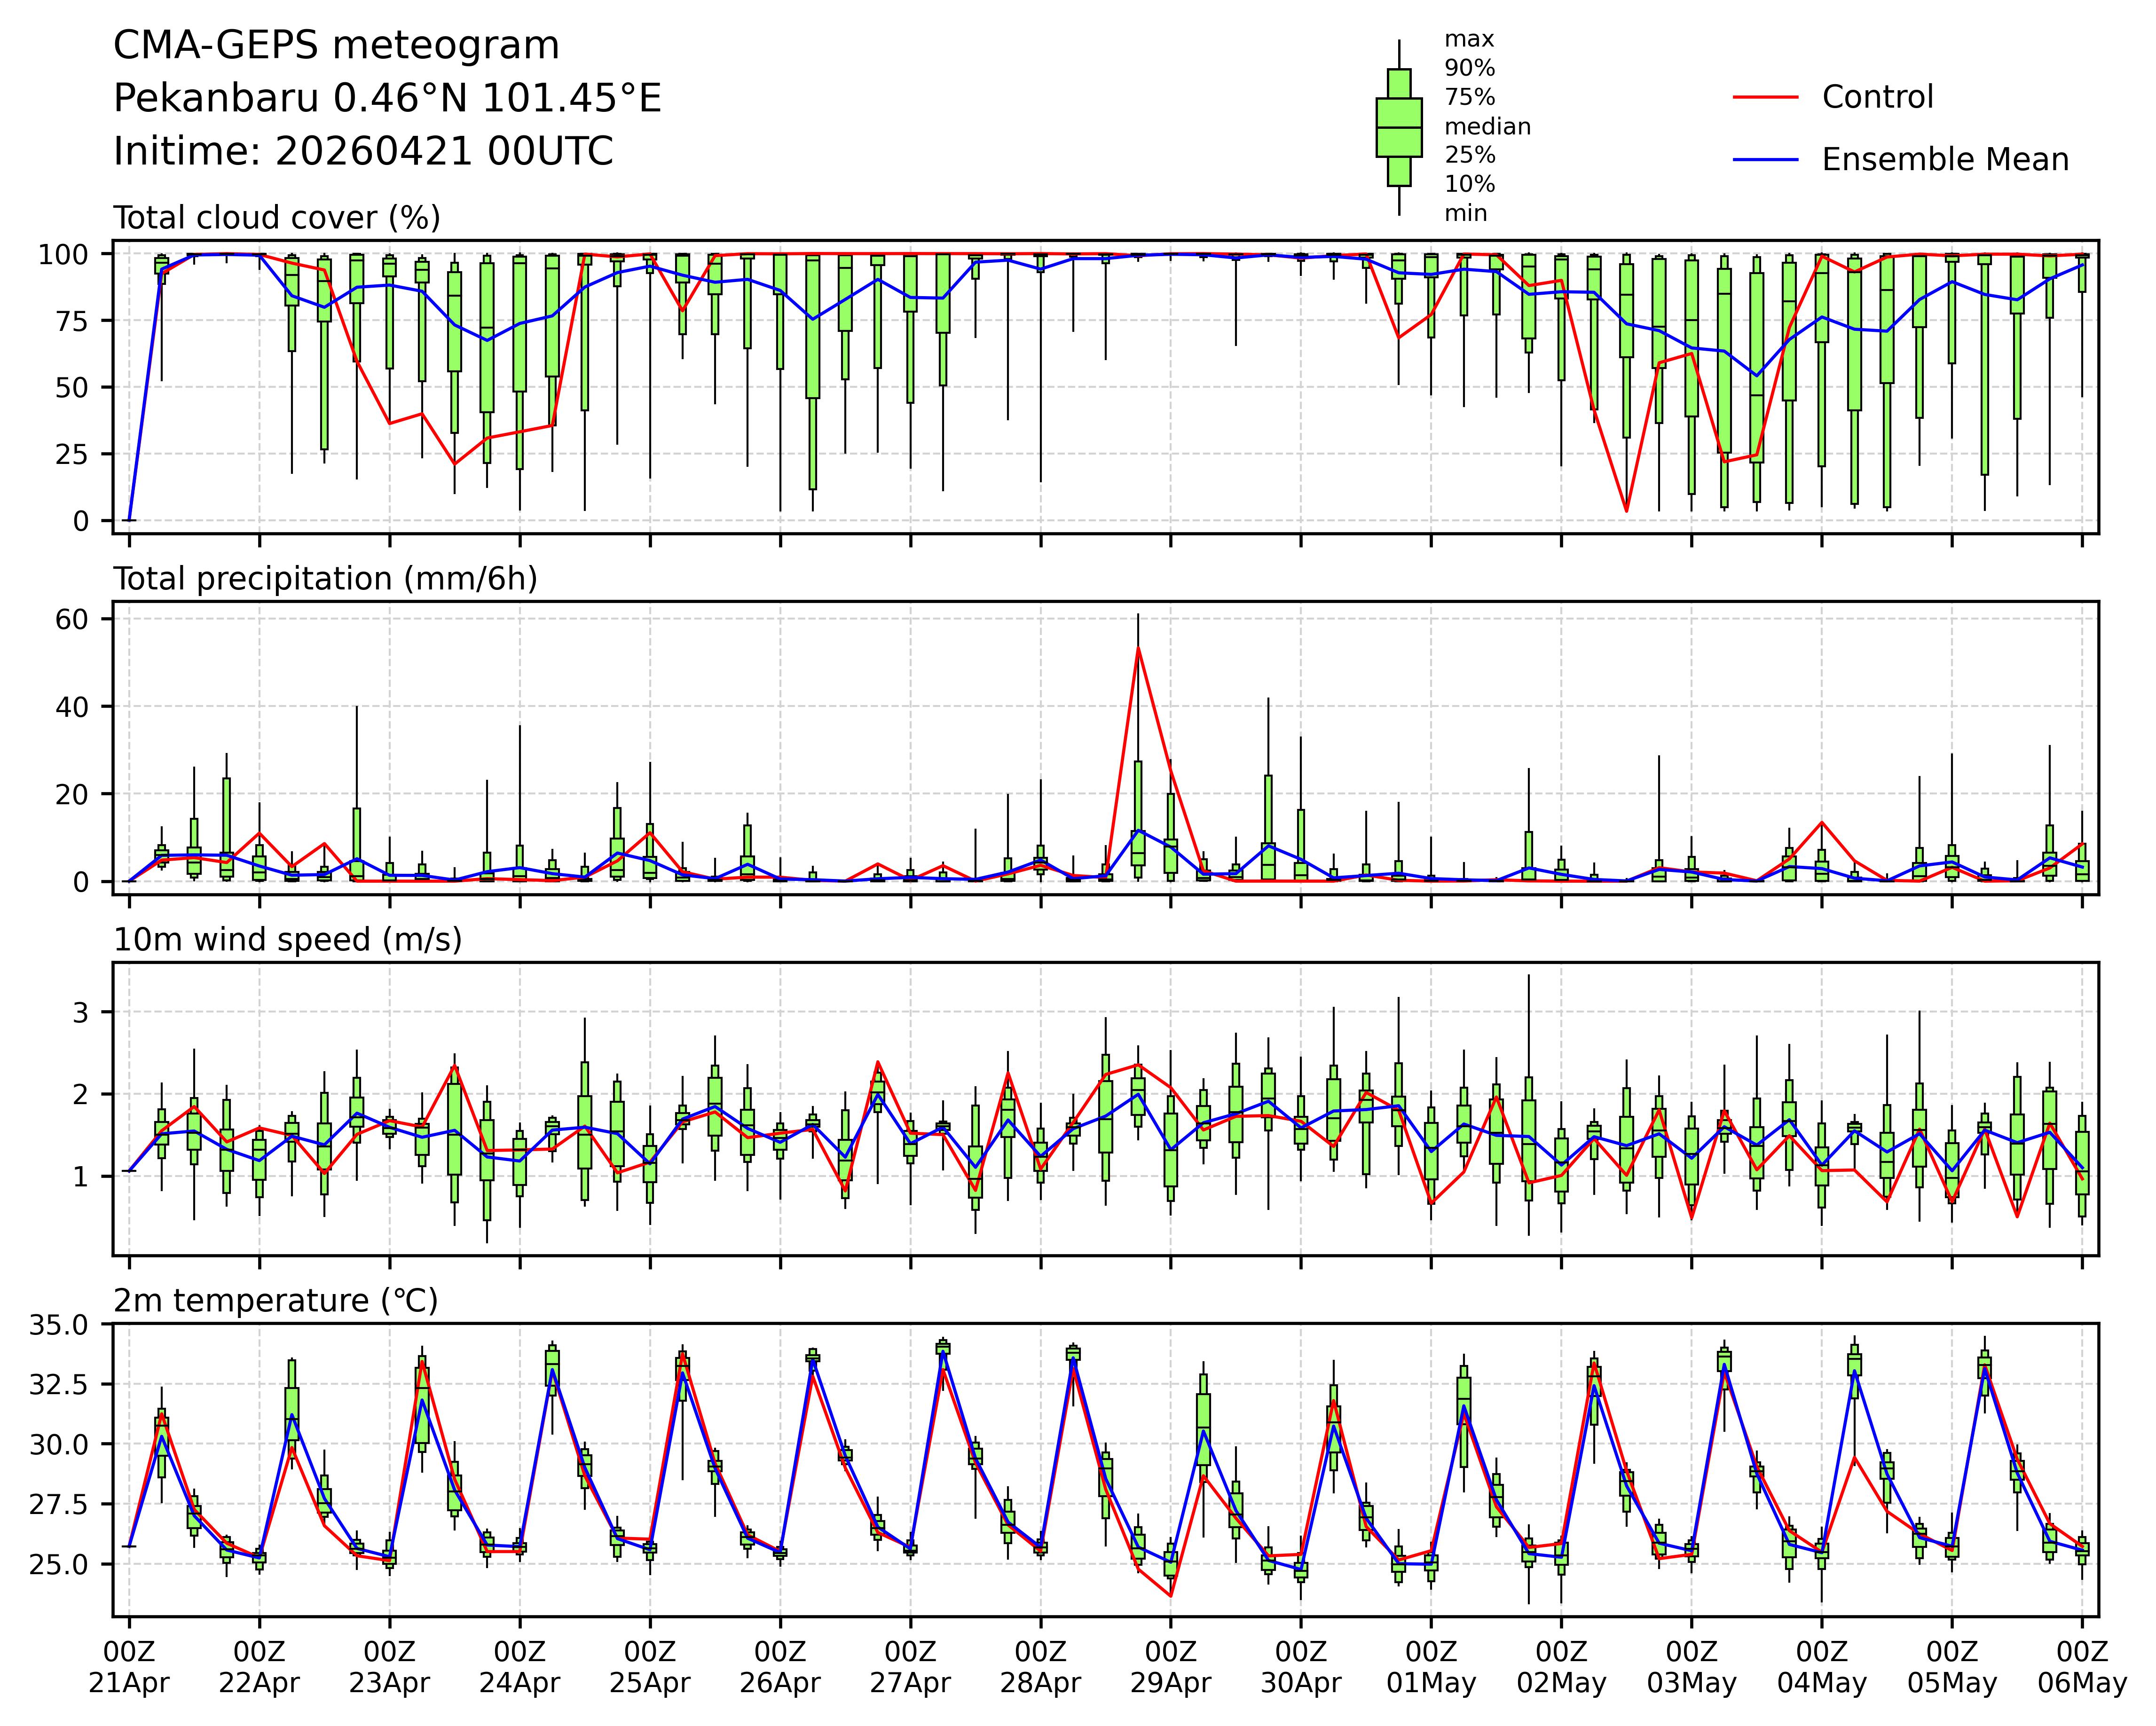Click the red Control legend line
Screen dimensions: 2156x1726
coord(1765,97)
